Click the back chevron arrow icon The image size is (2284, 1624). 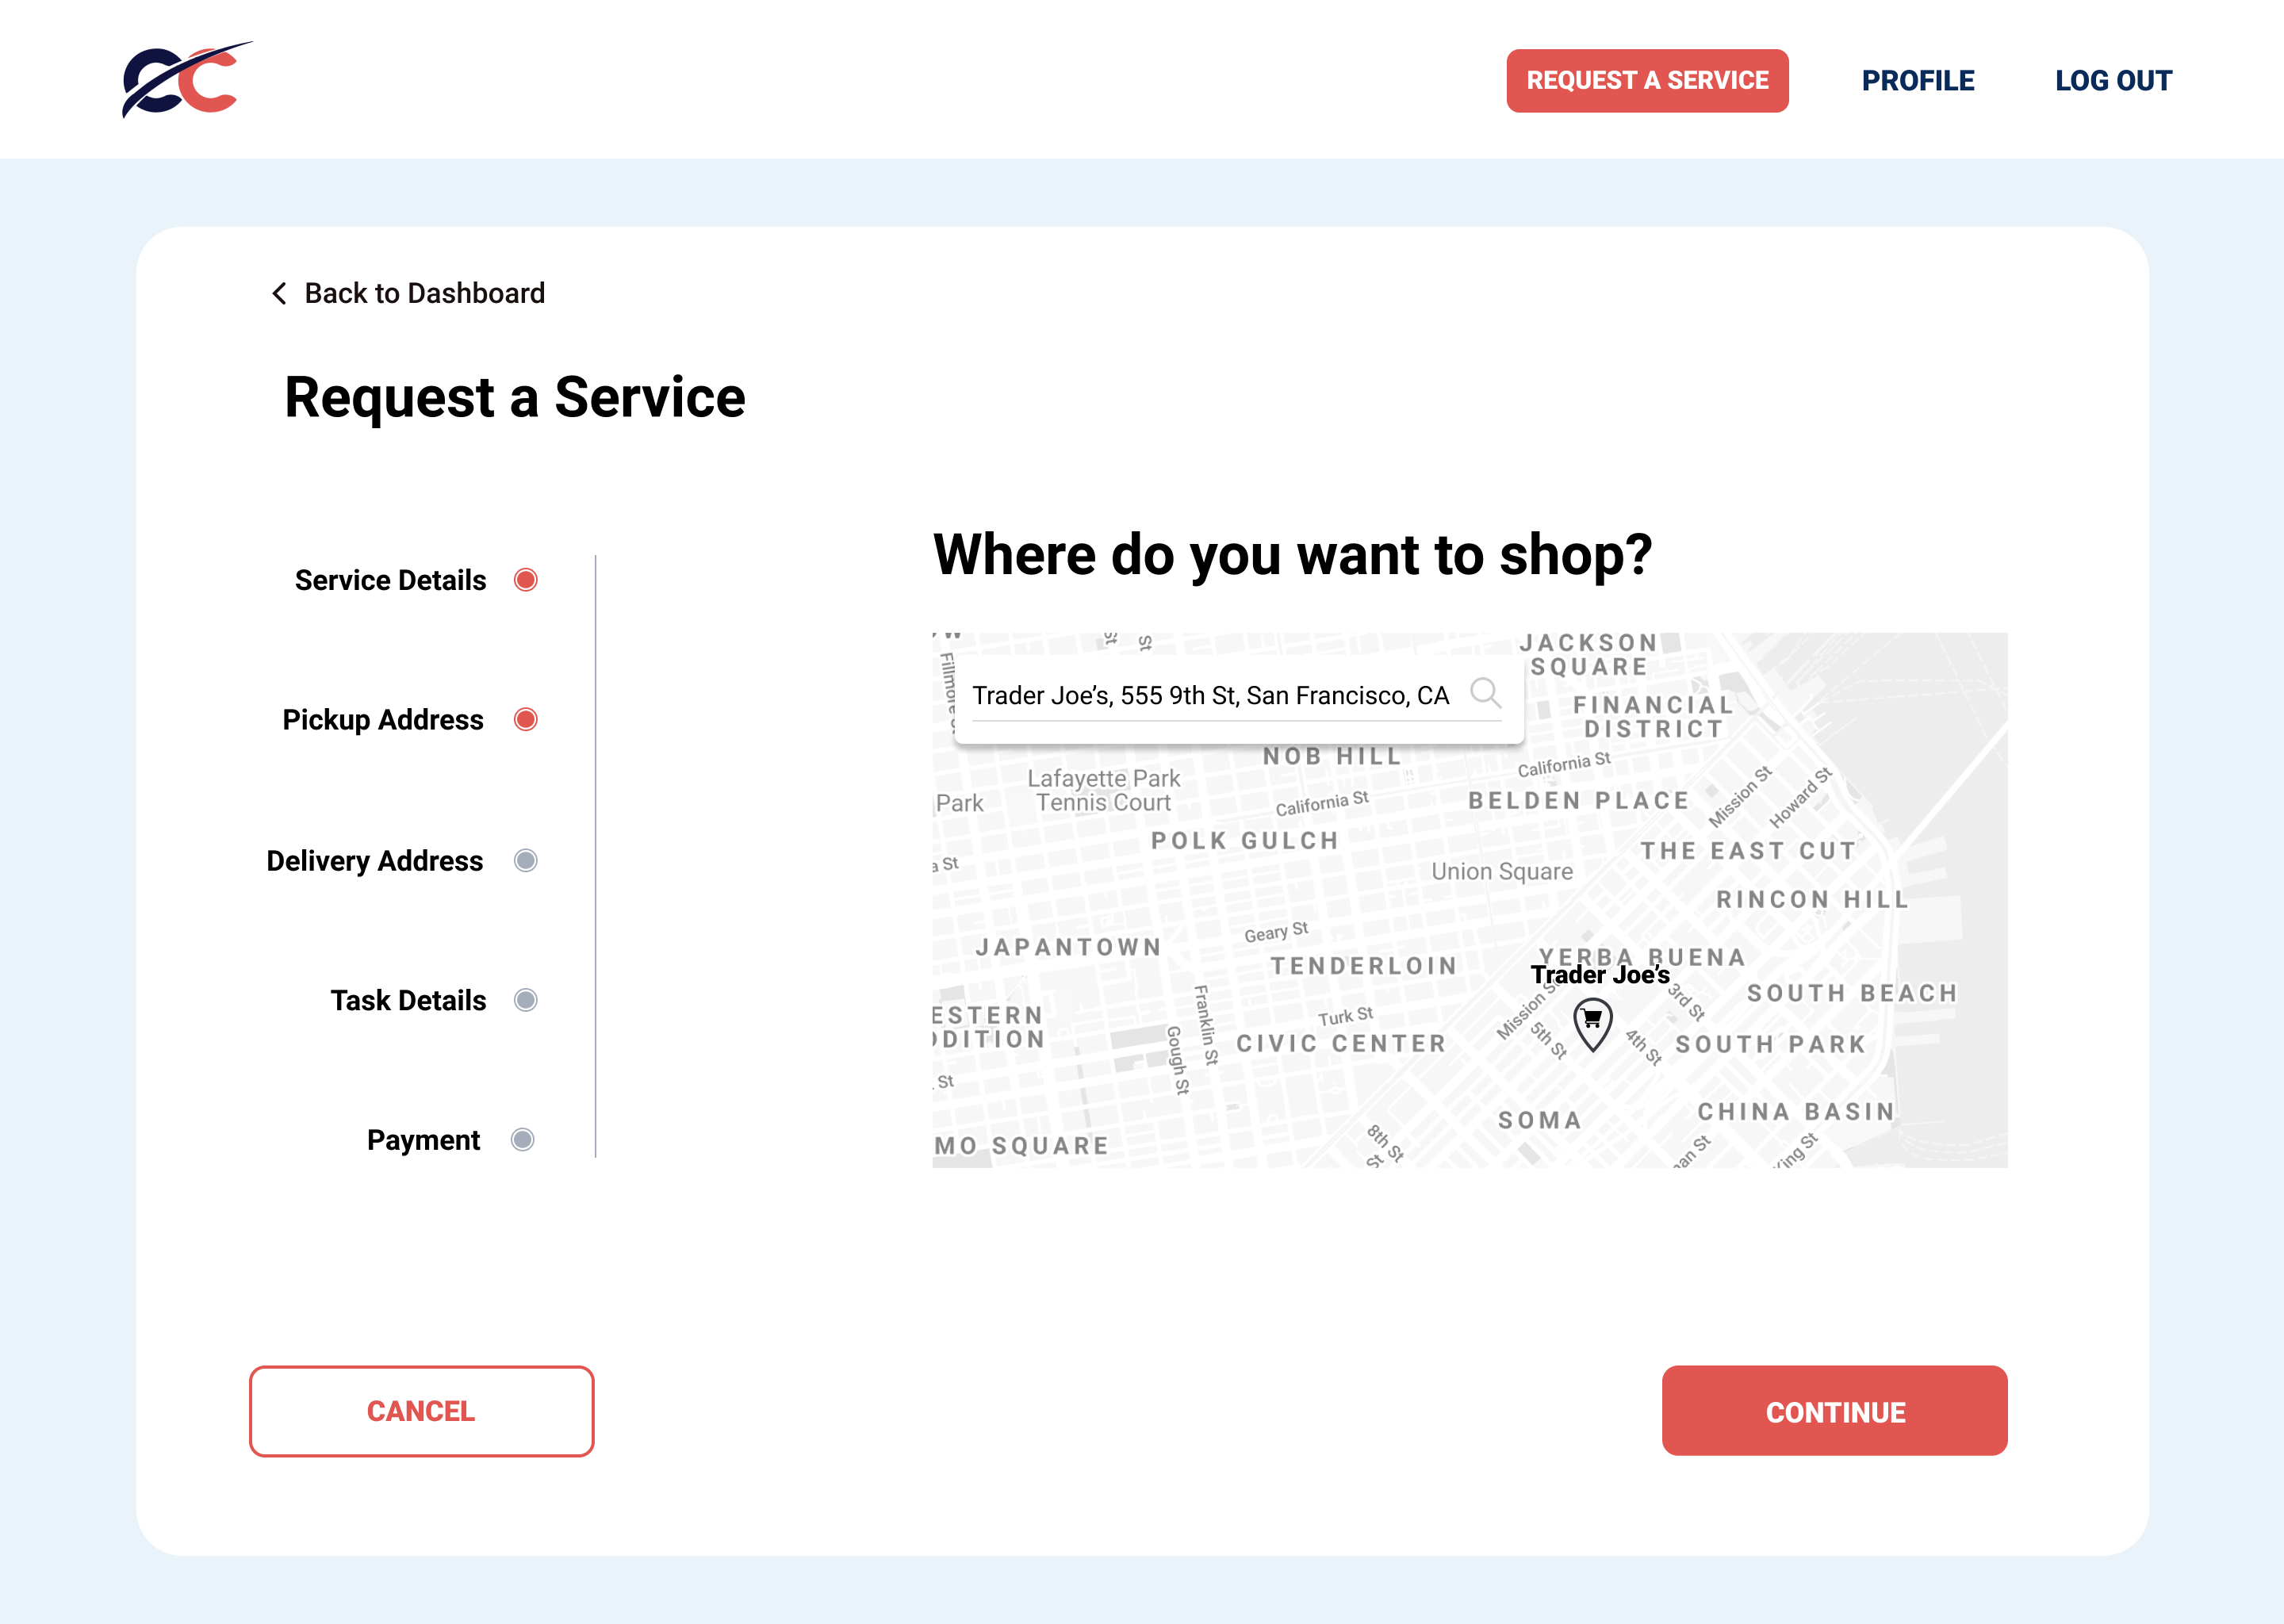[x=279, y=293]
